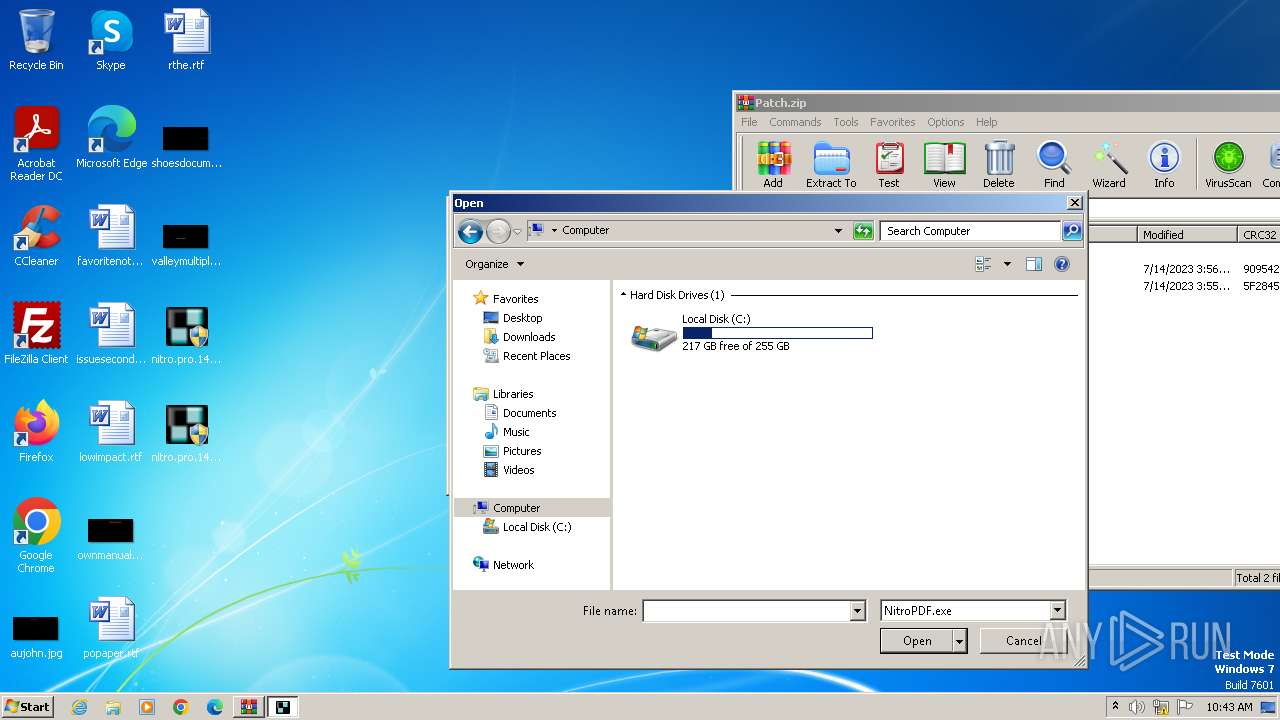The height and width of the screenshot is (720, 1280).
Task: Open the Help menu in WinRAR
Action: 986,122
